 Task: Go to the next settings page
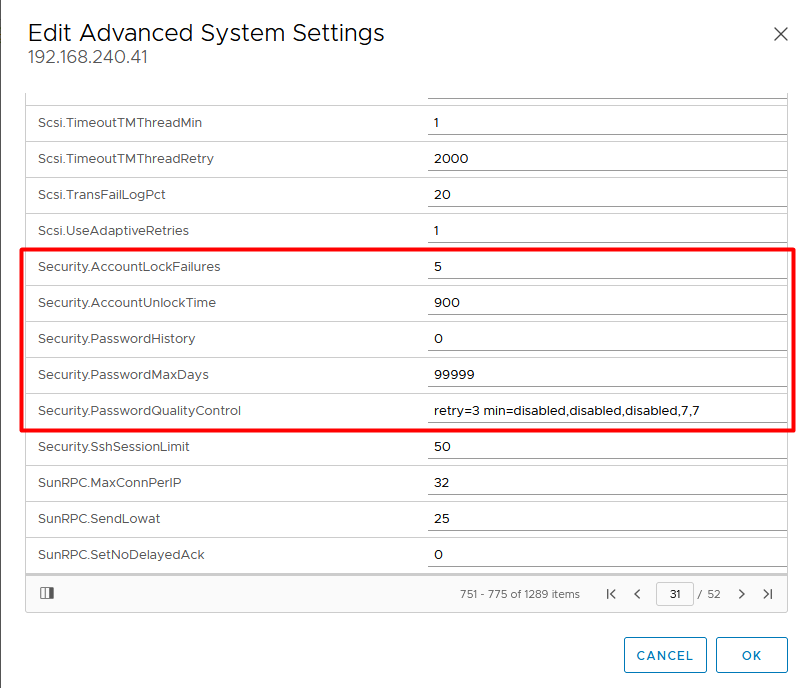click(742, 594)
